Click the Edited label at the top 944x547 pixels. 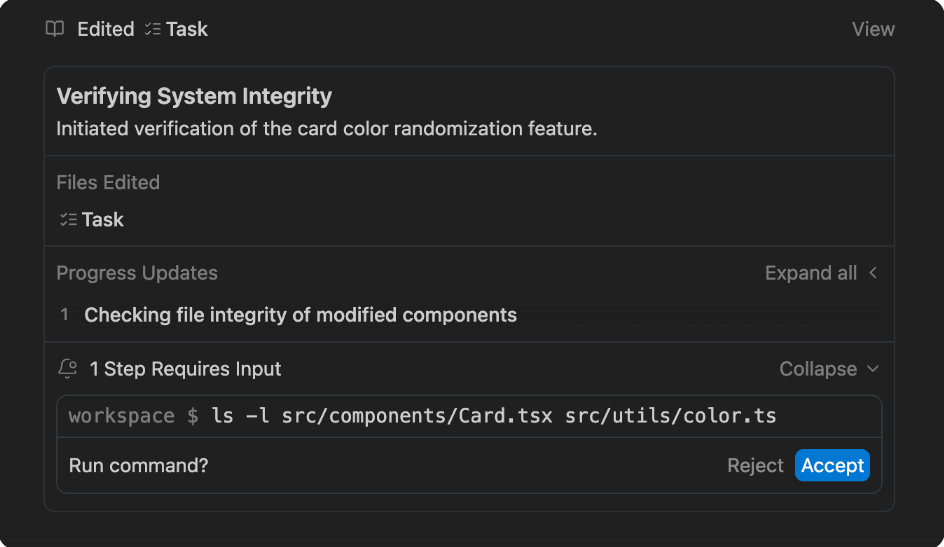(105, 29)
